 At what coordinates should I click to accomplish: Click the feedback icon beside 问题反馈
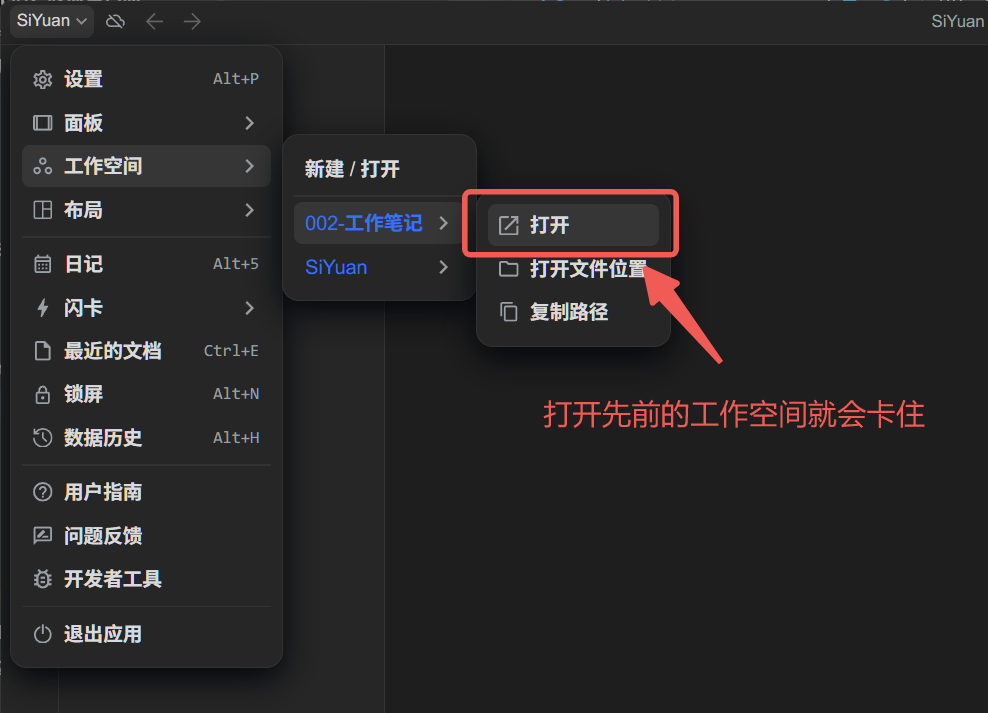point(42,536)
